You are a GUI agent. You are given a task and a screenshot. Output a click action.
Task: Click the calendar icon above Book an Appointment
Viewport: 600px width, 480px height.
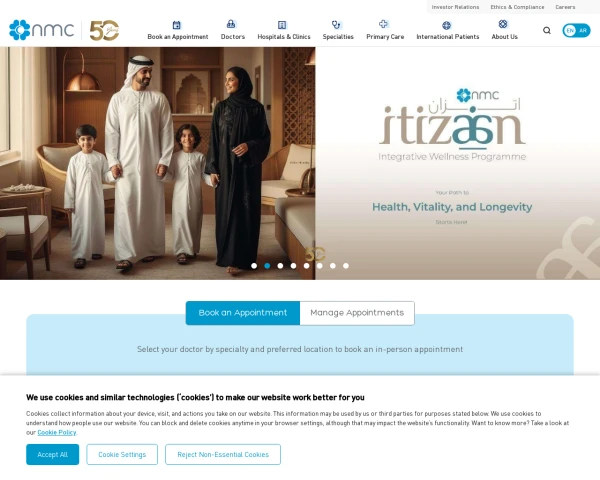point(176,25)
